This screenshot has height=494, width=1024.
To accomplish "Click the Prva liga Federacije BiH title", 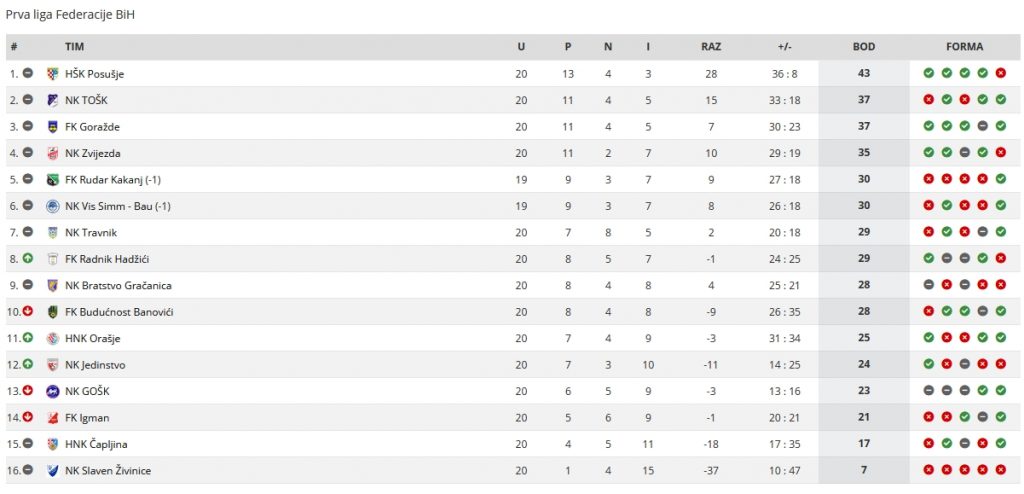I will (x=70, y=14).
